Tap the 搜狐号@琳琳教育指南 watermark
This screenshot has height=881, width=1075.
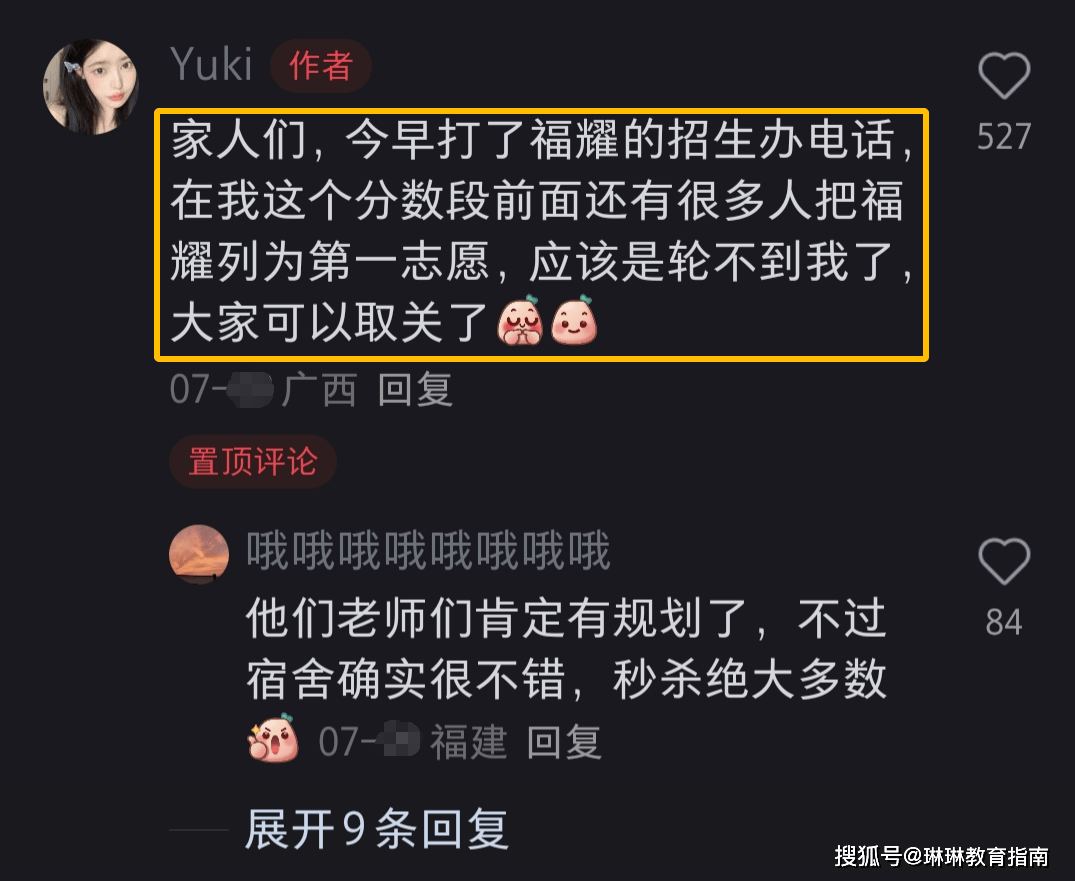(x=941, y=856)
